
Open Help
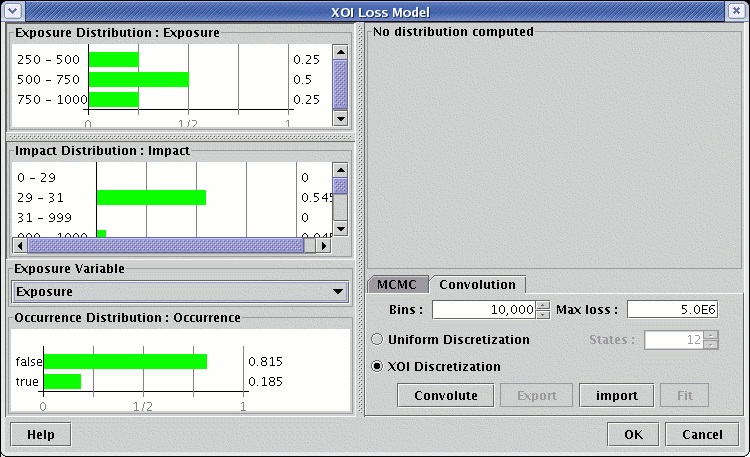coord(41,435)
